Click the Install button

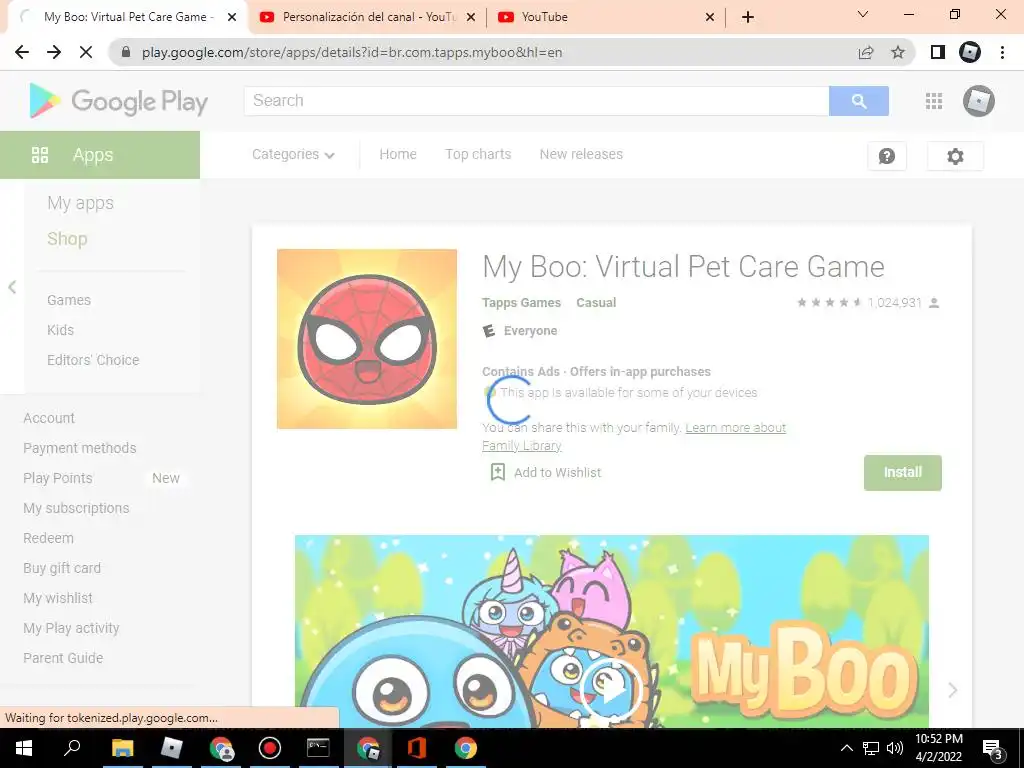[x=903, y=472]
